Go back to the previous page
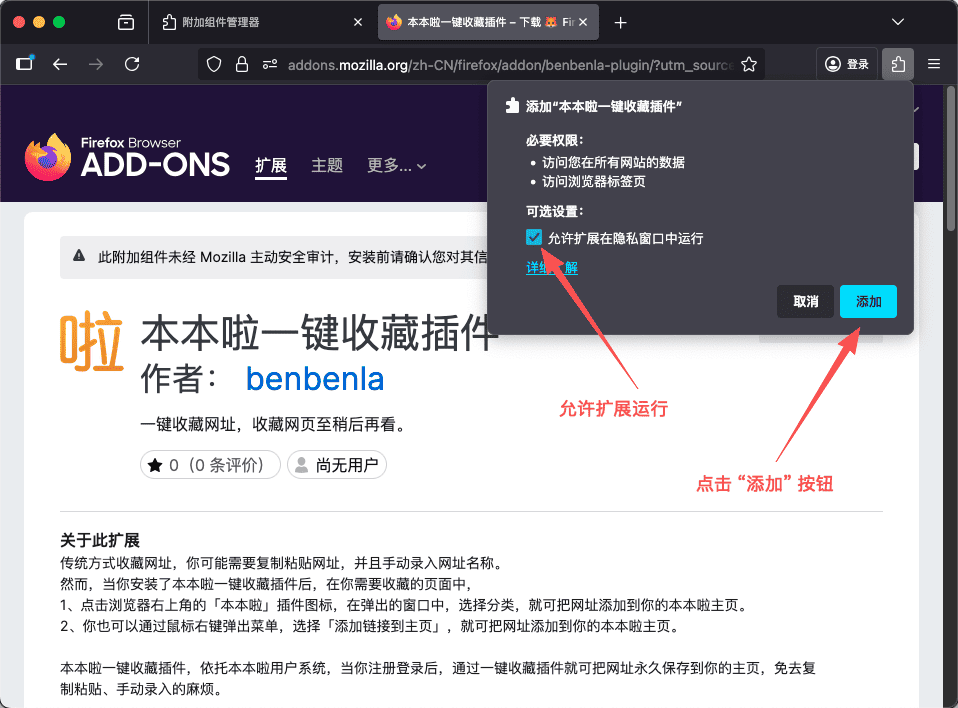 pos(60,64)
